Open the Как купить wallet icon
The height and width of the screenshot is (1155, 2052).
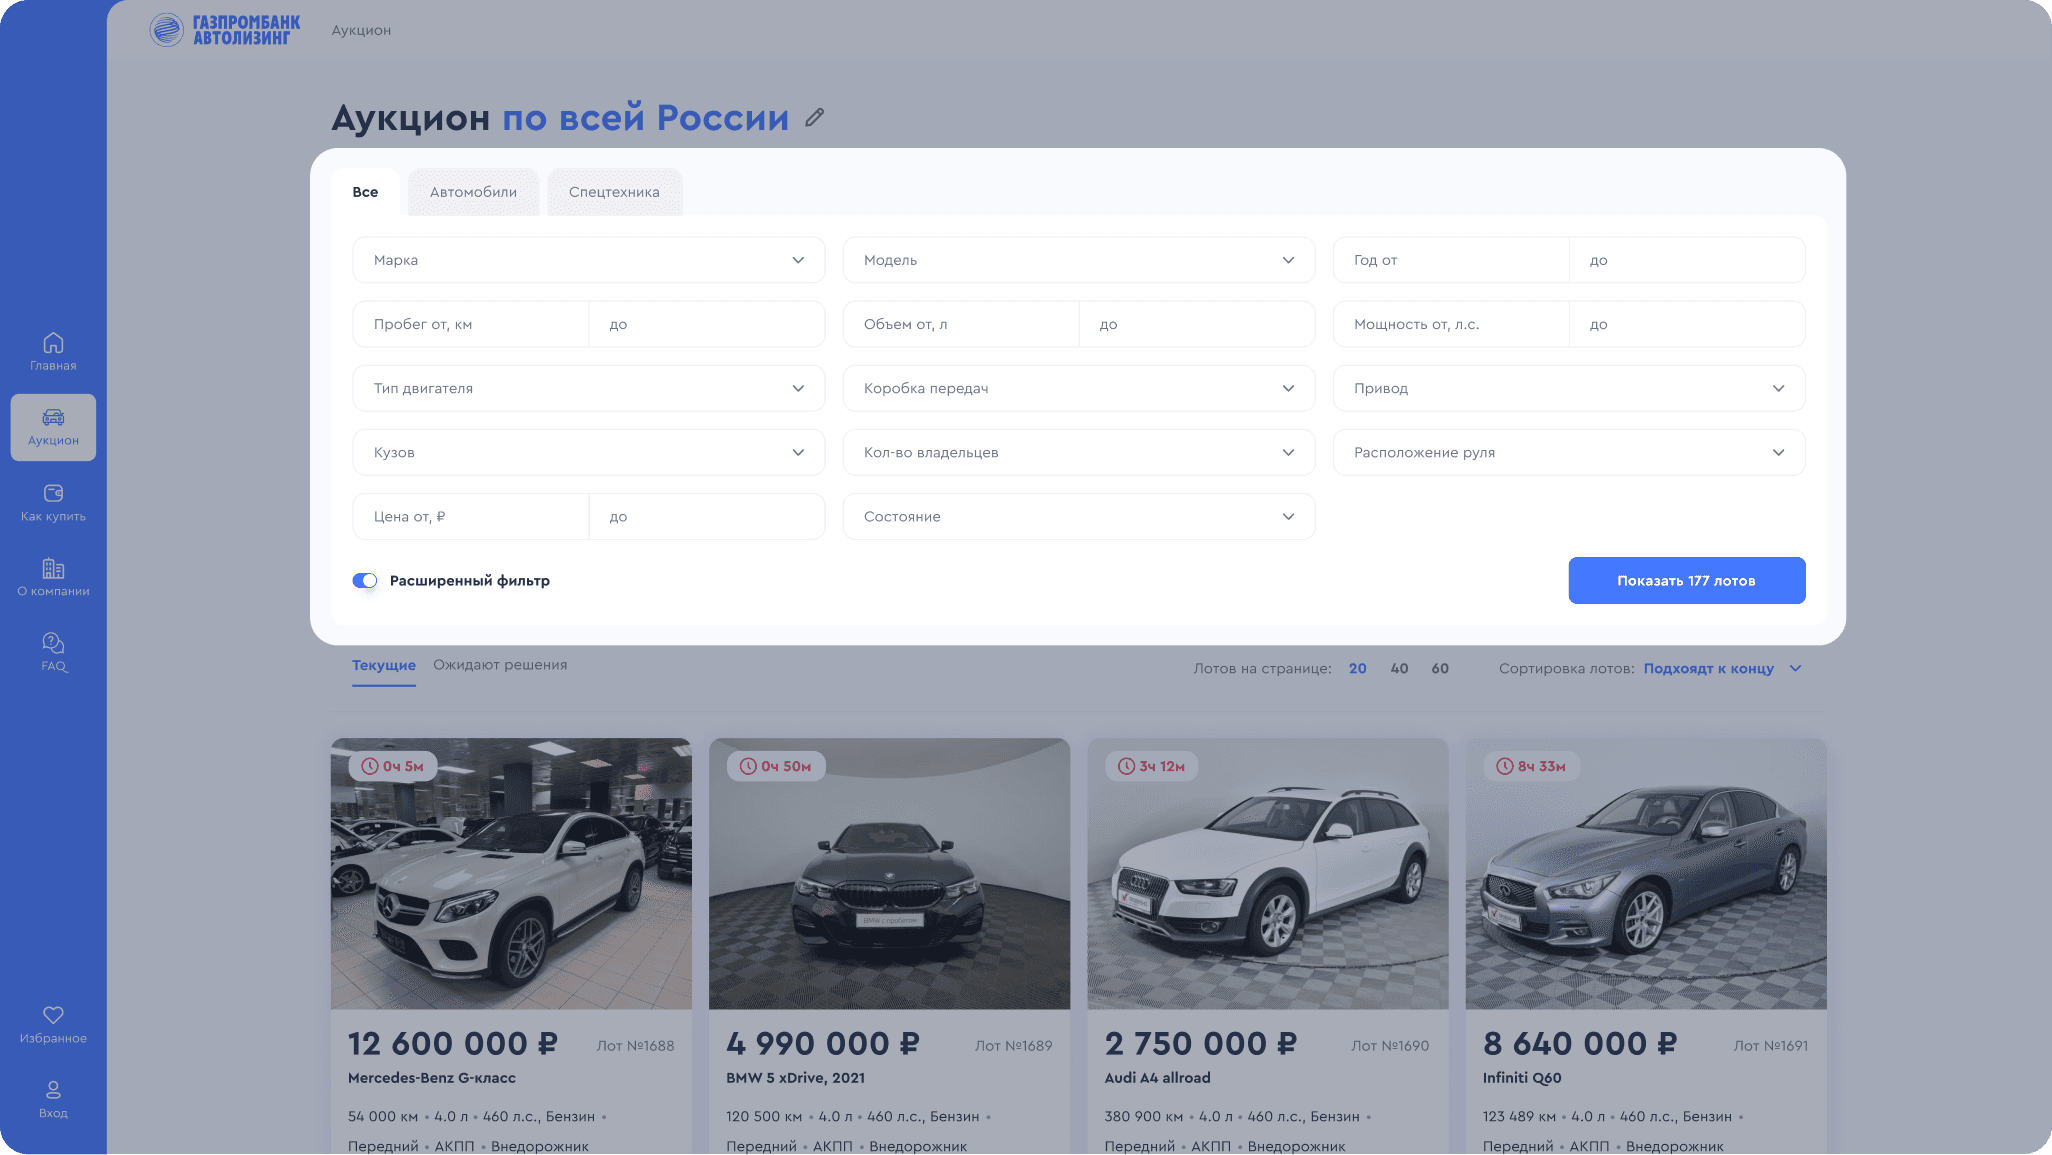click(x=53, y=493)
